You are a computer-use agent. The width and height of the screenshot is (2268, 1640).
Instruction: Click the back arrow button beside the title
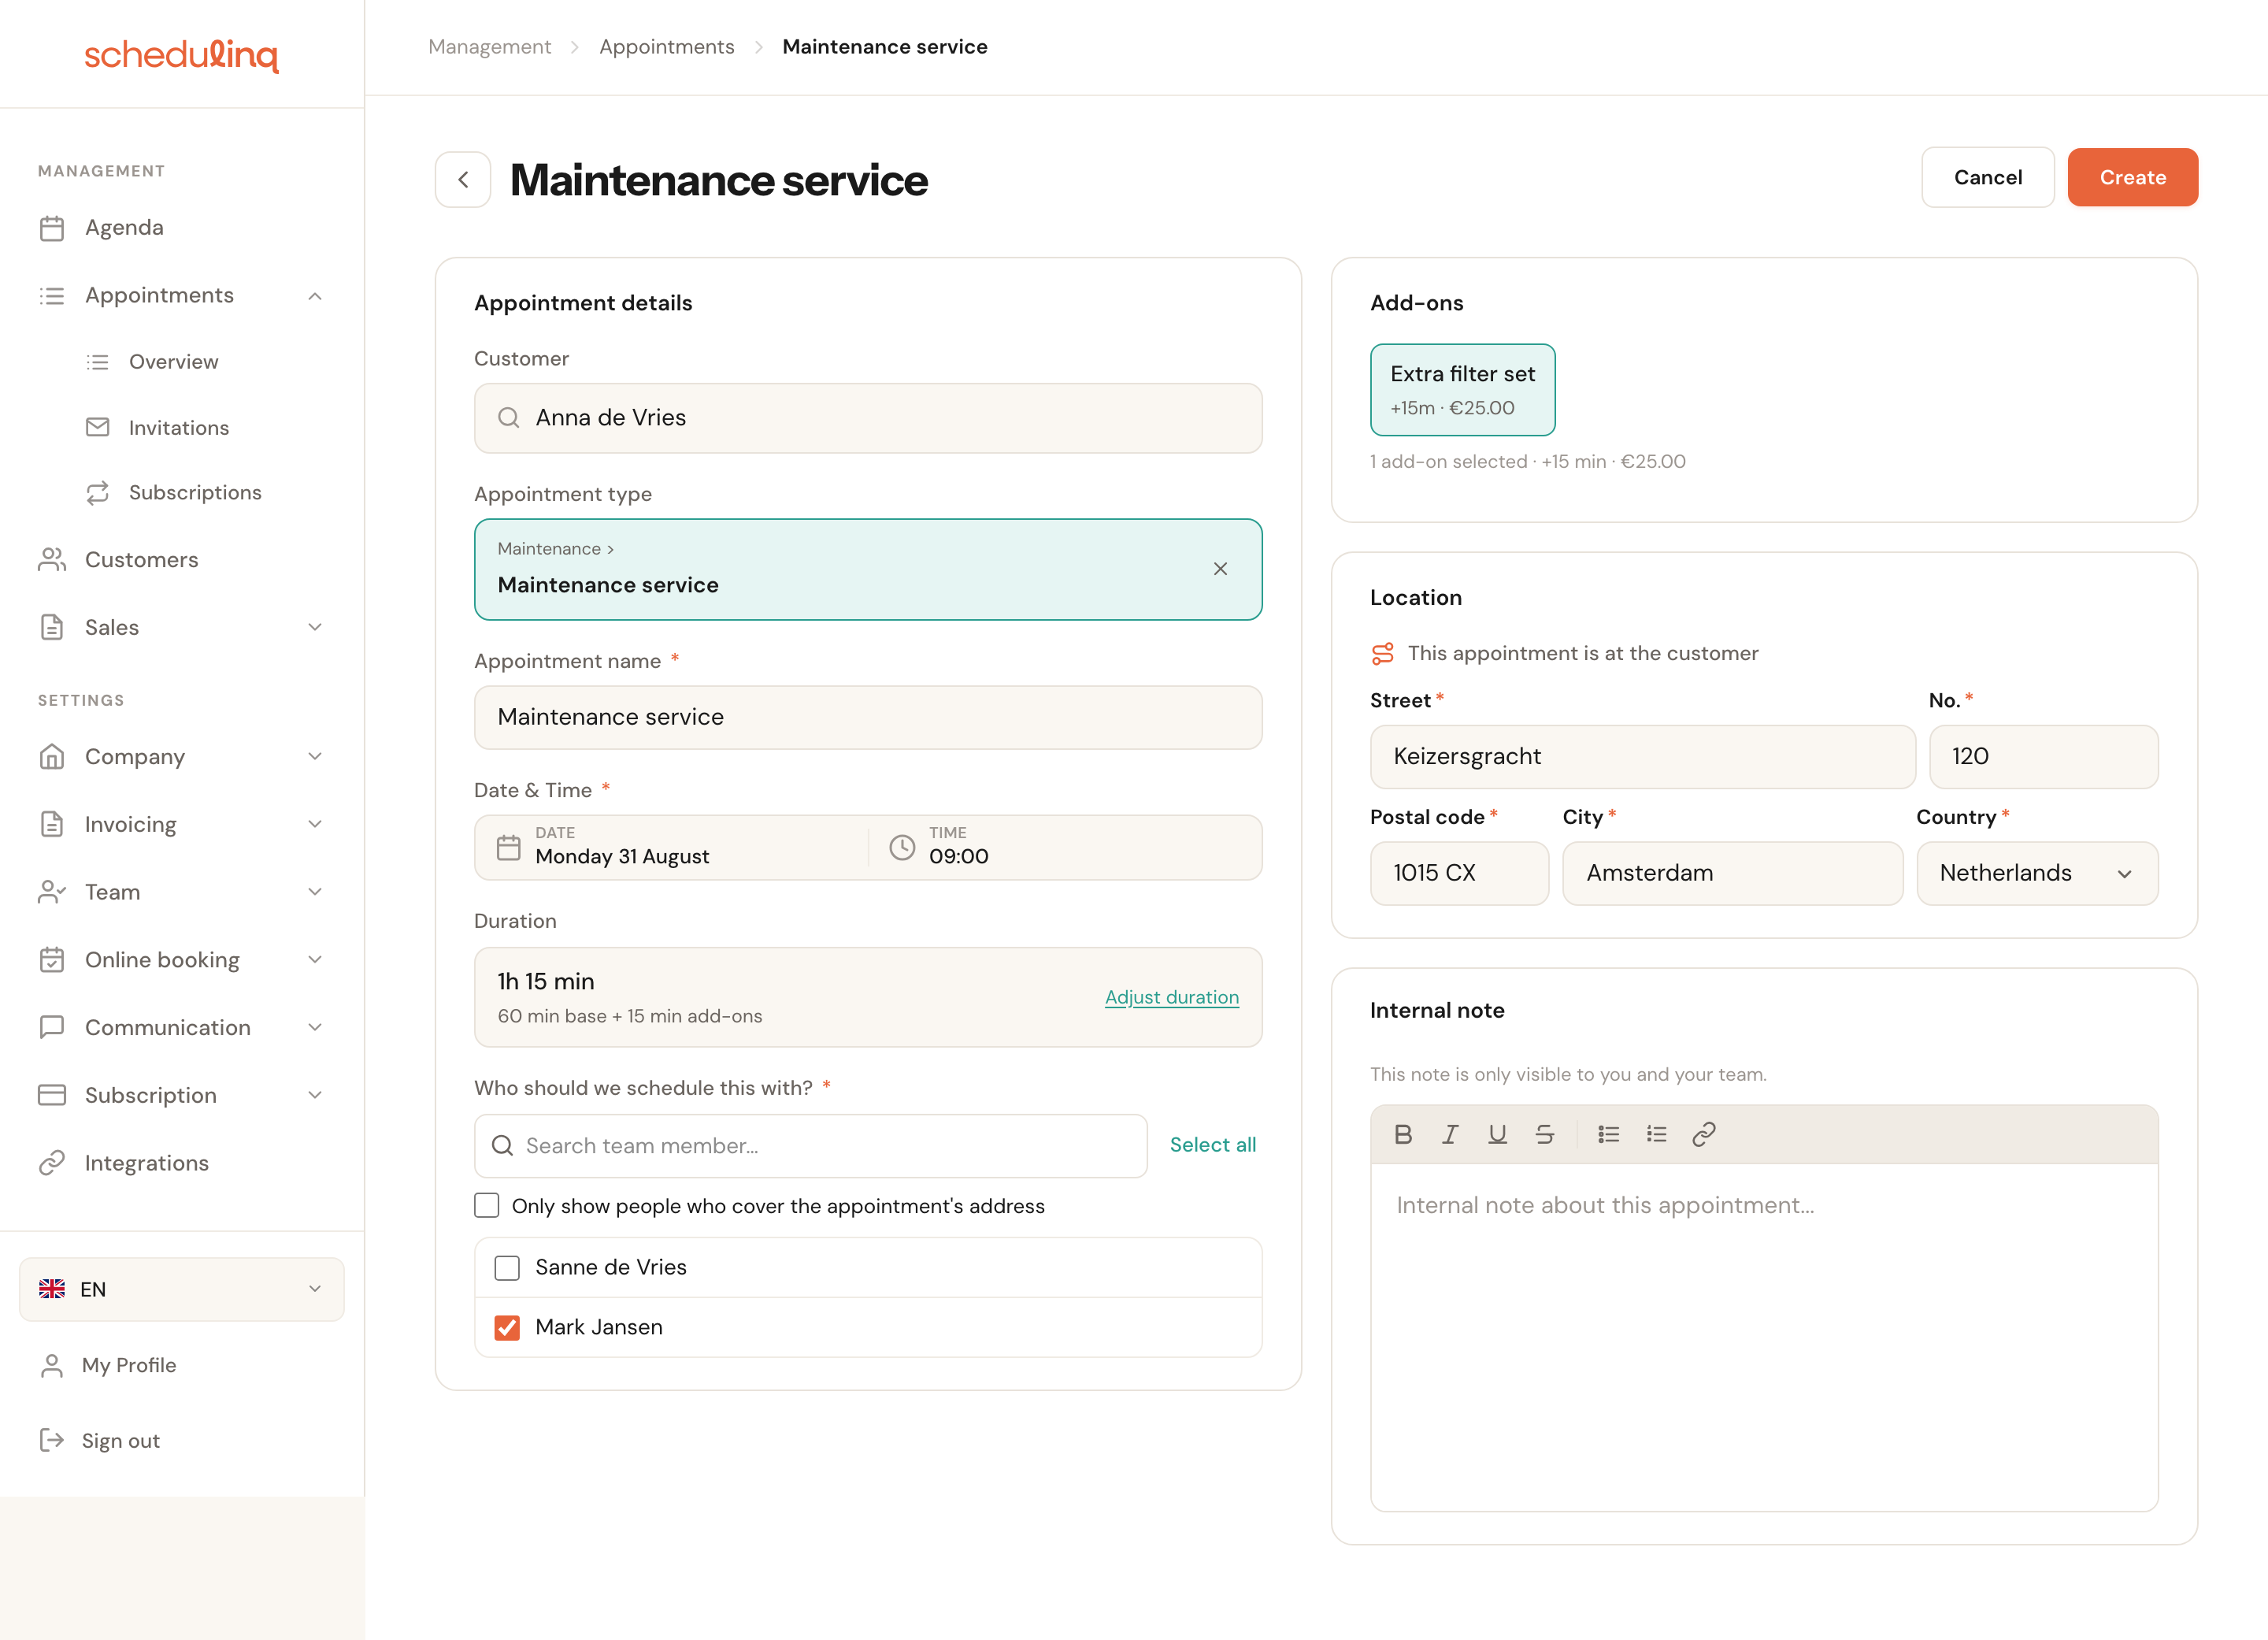(462, 180)
